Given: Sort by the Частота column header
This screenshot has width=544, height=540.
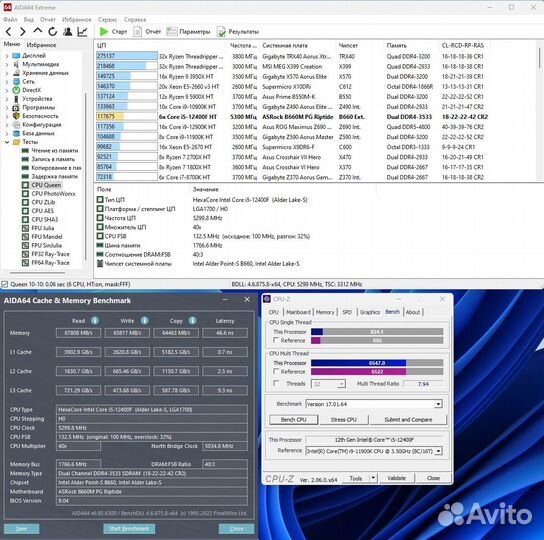Looking at the screenshot, I should click(x=244, y=45).
